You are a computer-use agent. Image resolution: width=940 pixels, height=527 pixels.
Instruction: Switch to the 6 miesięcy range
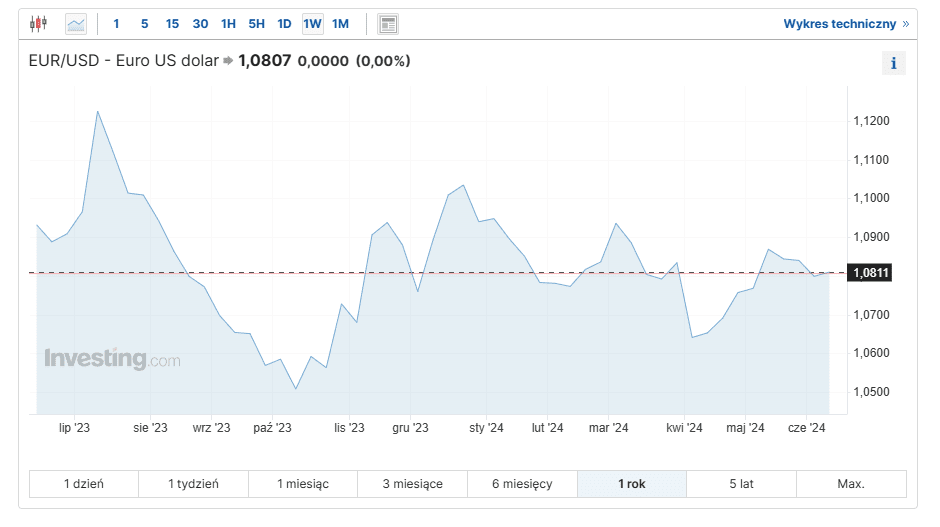tap(522, 484)
